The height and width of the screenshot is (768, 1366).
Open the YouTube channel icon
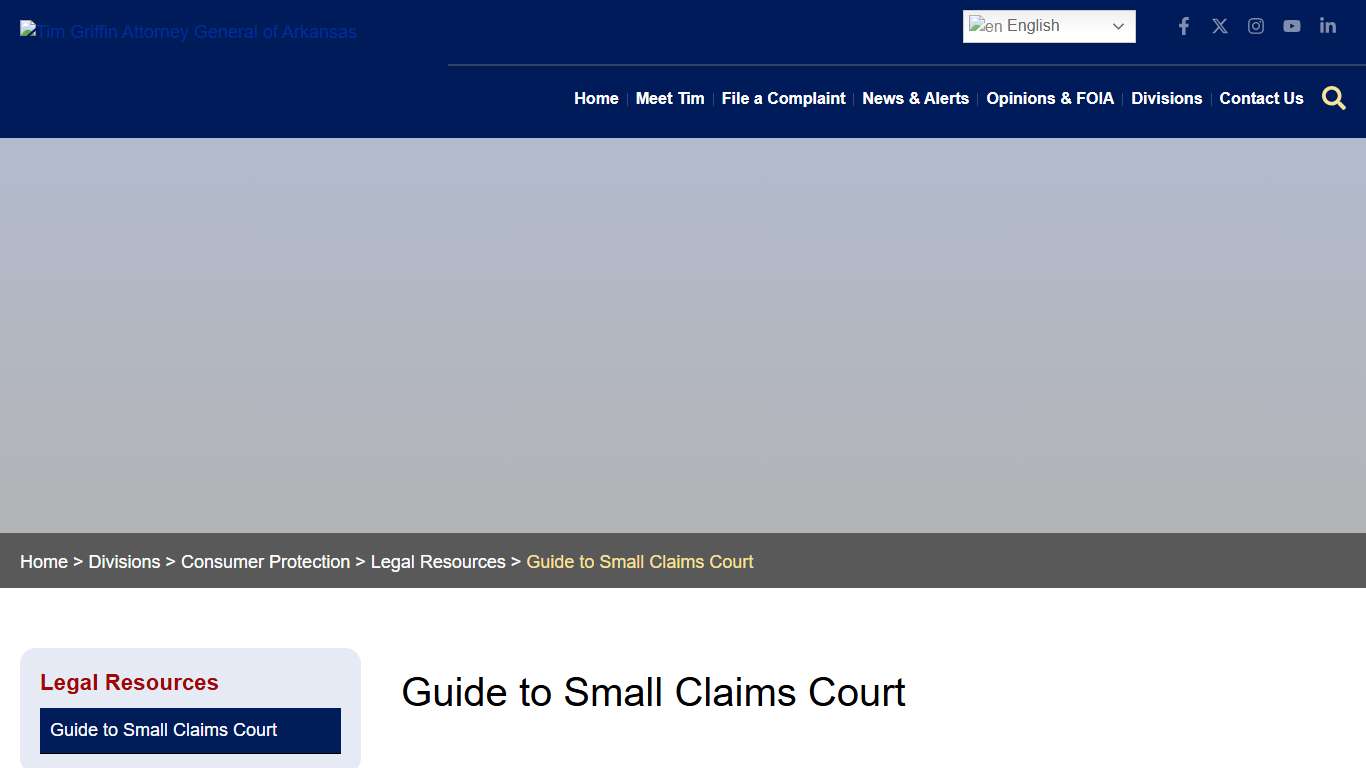tap(1292, 26)
